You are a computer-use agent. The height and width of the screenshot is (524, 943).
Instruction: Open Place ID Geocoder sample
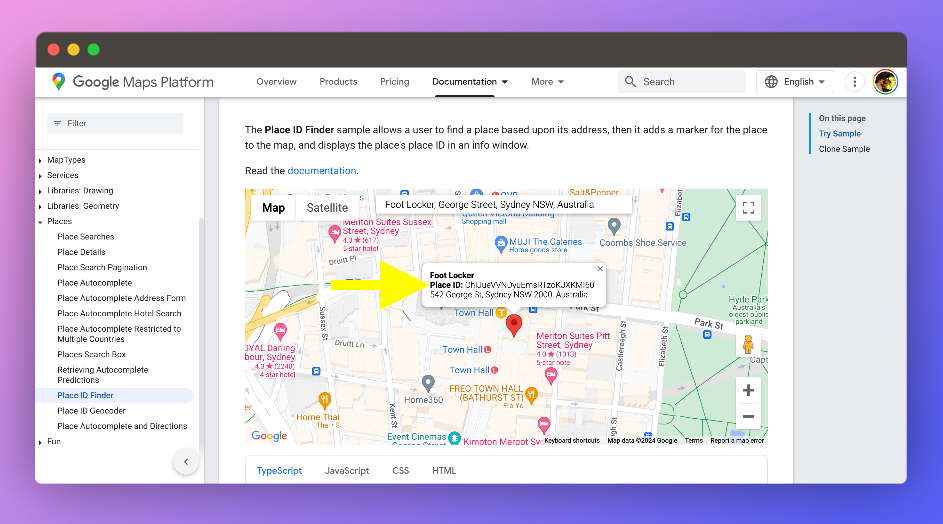click(91, 411)
